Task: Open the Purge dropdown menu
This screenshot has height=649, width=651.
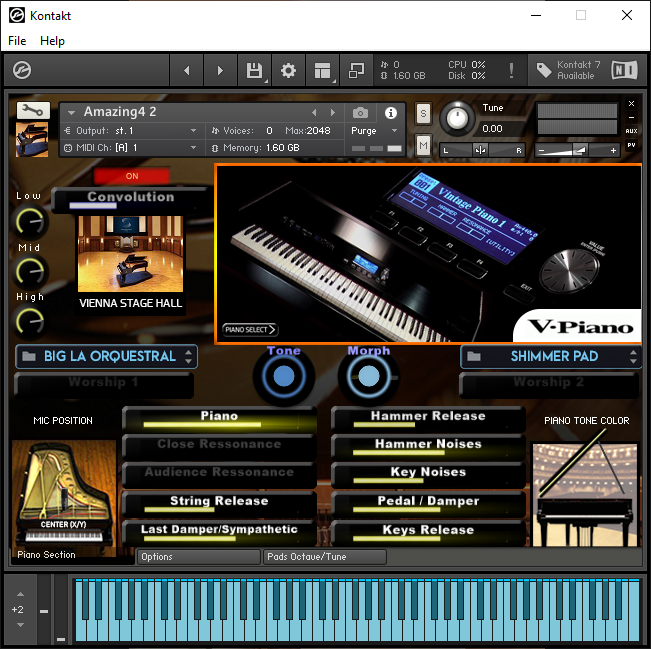Action: 374,131
